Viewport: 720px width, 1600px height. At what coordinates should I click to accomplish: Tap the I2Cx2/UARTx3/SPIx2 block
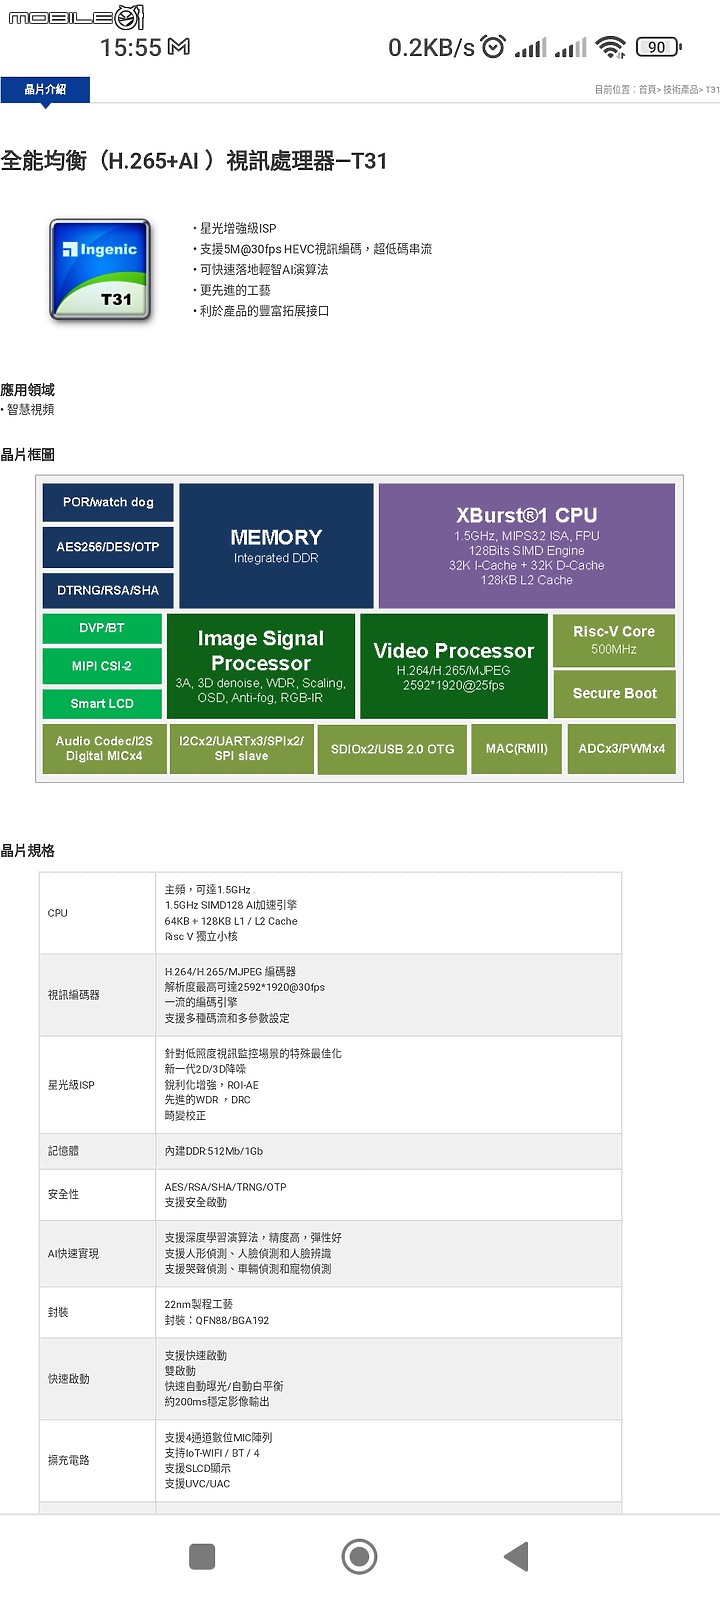click(x=241, y=748)
